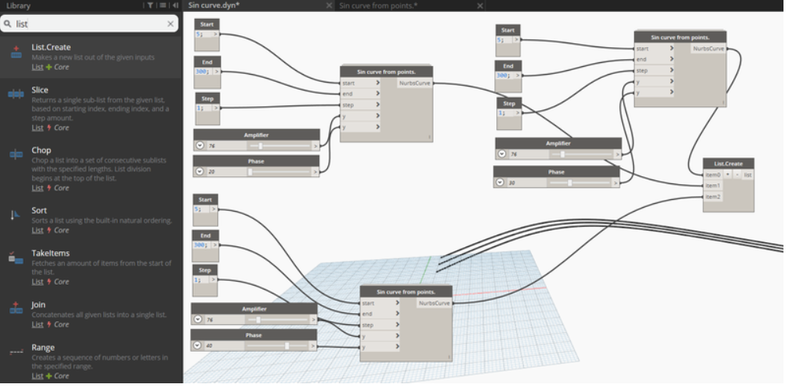Click the library search input field
This screenshot has width=800, height=388.
(x=89, y=23)
